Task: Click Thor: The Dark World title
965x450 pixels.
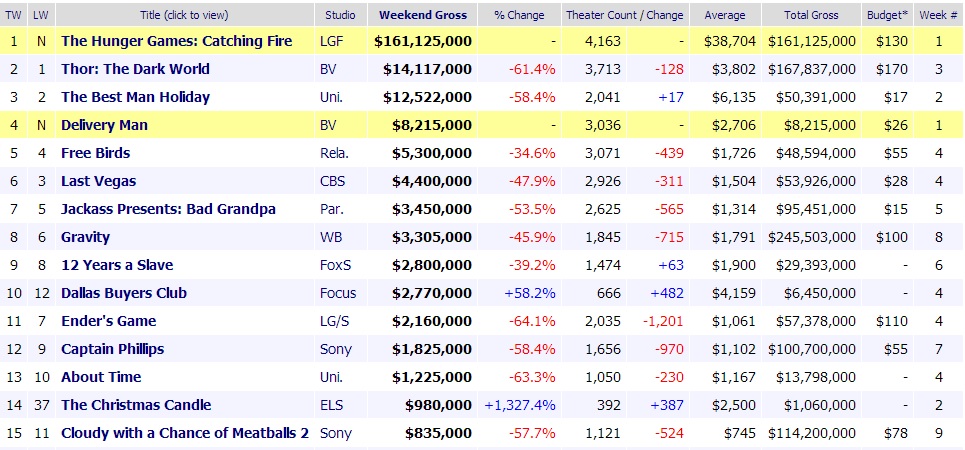Action: click(x=135, y=69)
